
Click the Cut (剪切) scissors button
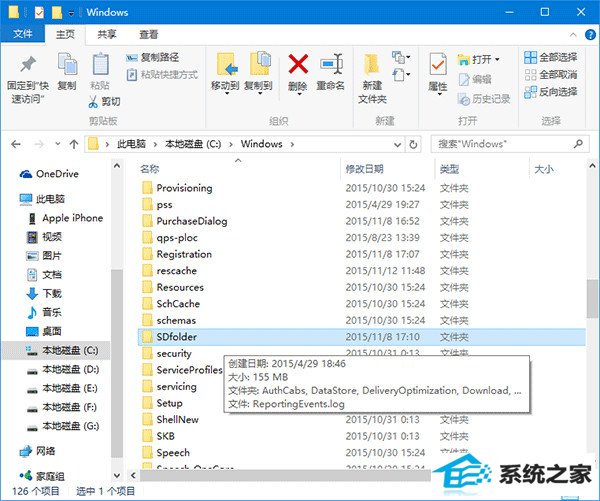pos(104,101)
